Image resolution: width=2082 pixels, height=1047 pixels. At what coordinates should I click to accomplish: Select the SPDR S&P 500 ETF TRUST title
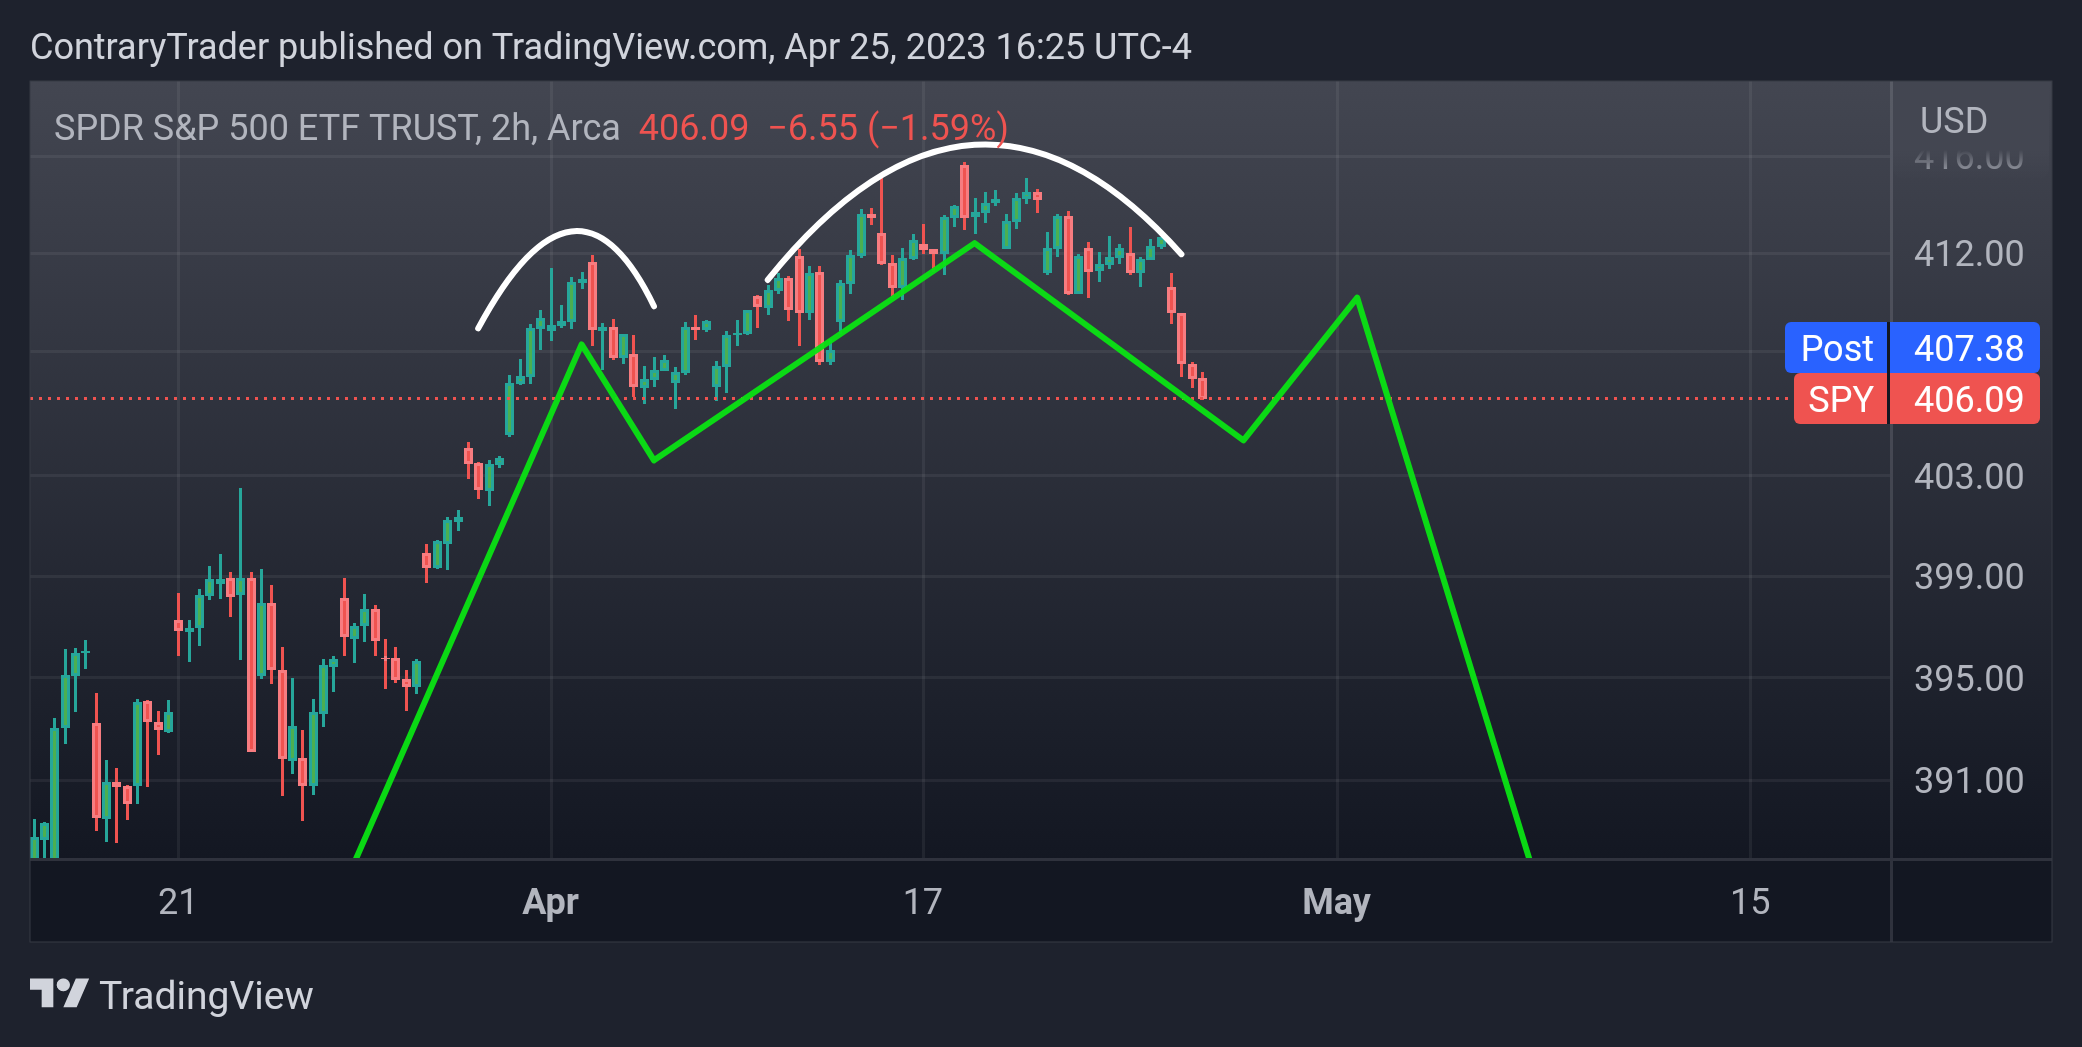click(x=337, y=128)
